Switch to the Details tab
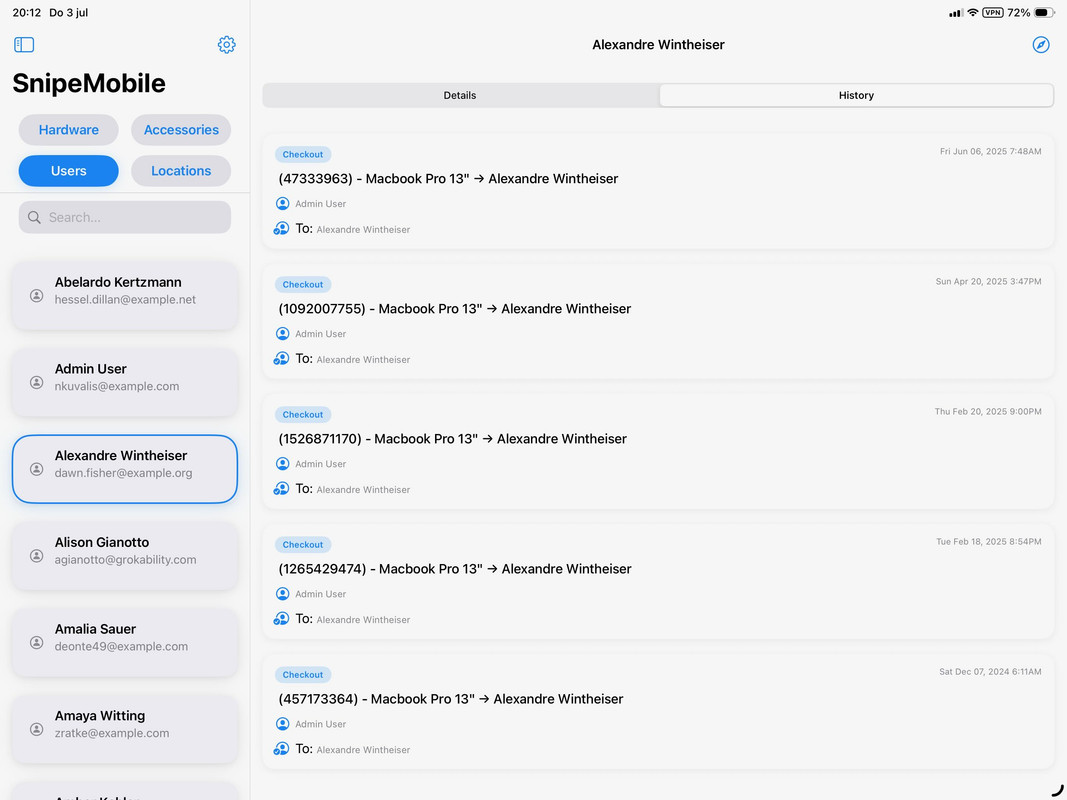The width and height of the screenshot is (1067, 800). click(x=460, y=95)
